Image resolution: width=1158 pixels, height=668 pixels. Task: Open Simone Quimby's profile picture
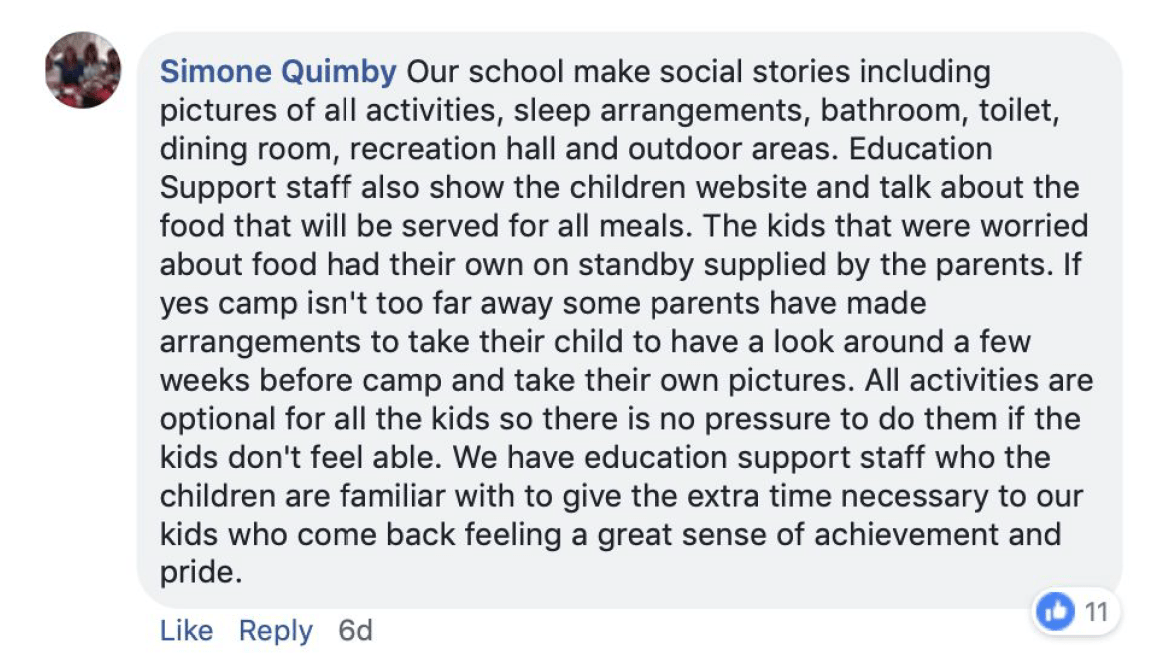pyautogui.click(x=83, y=70)
